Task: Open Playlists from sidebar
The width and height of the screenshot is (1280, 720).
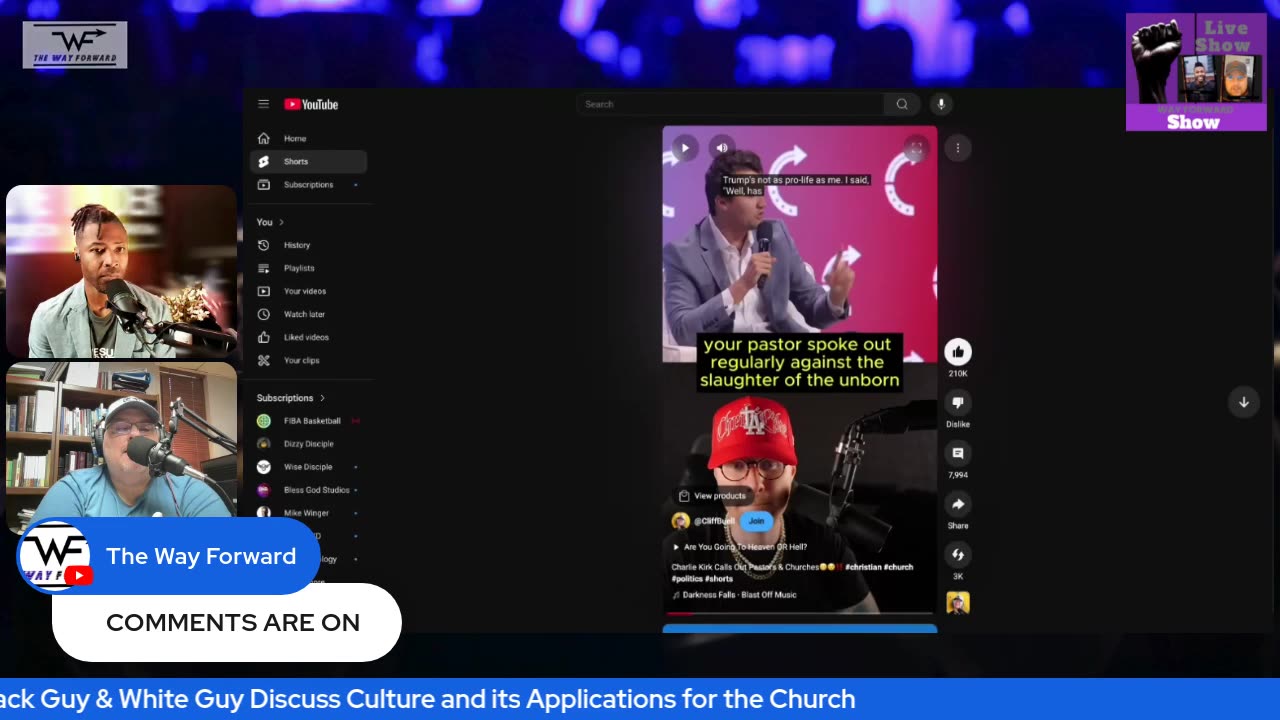Action: click(x=309, y=268)
